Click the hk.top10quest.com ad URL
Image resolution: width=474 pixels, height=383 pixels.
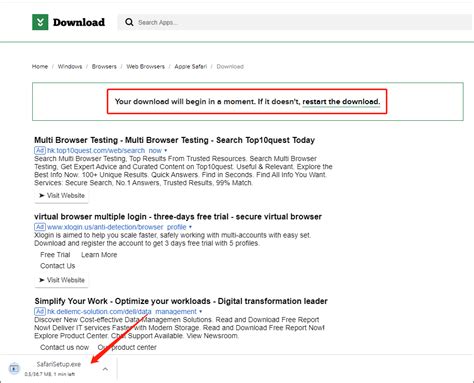tap(104, 150)
